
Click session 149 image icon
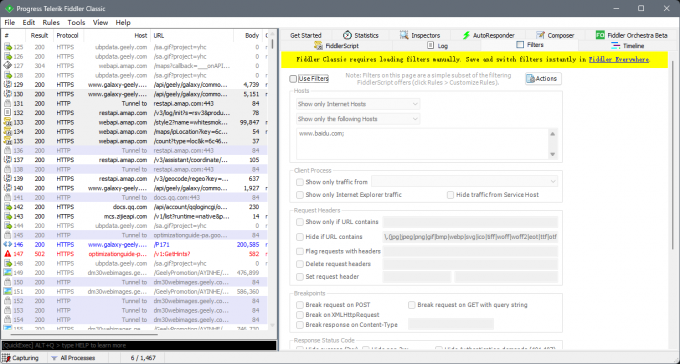[x=7, y=273]
